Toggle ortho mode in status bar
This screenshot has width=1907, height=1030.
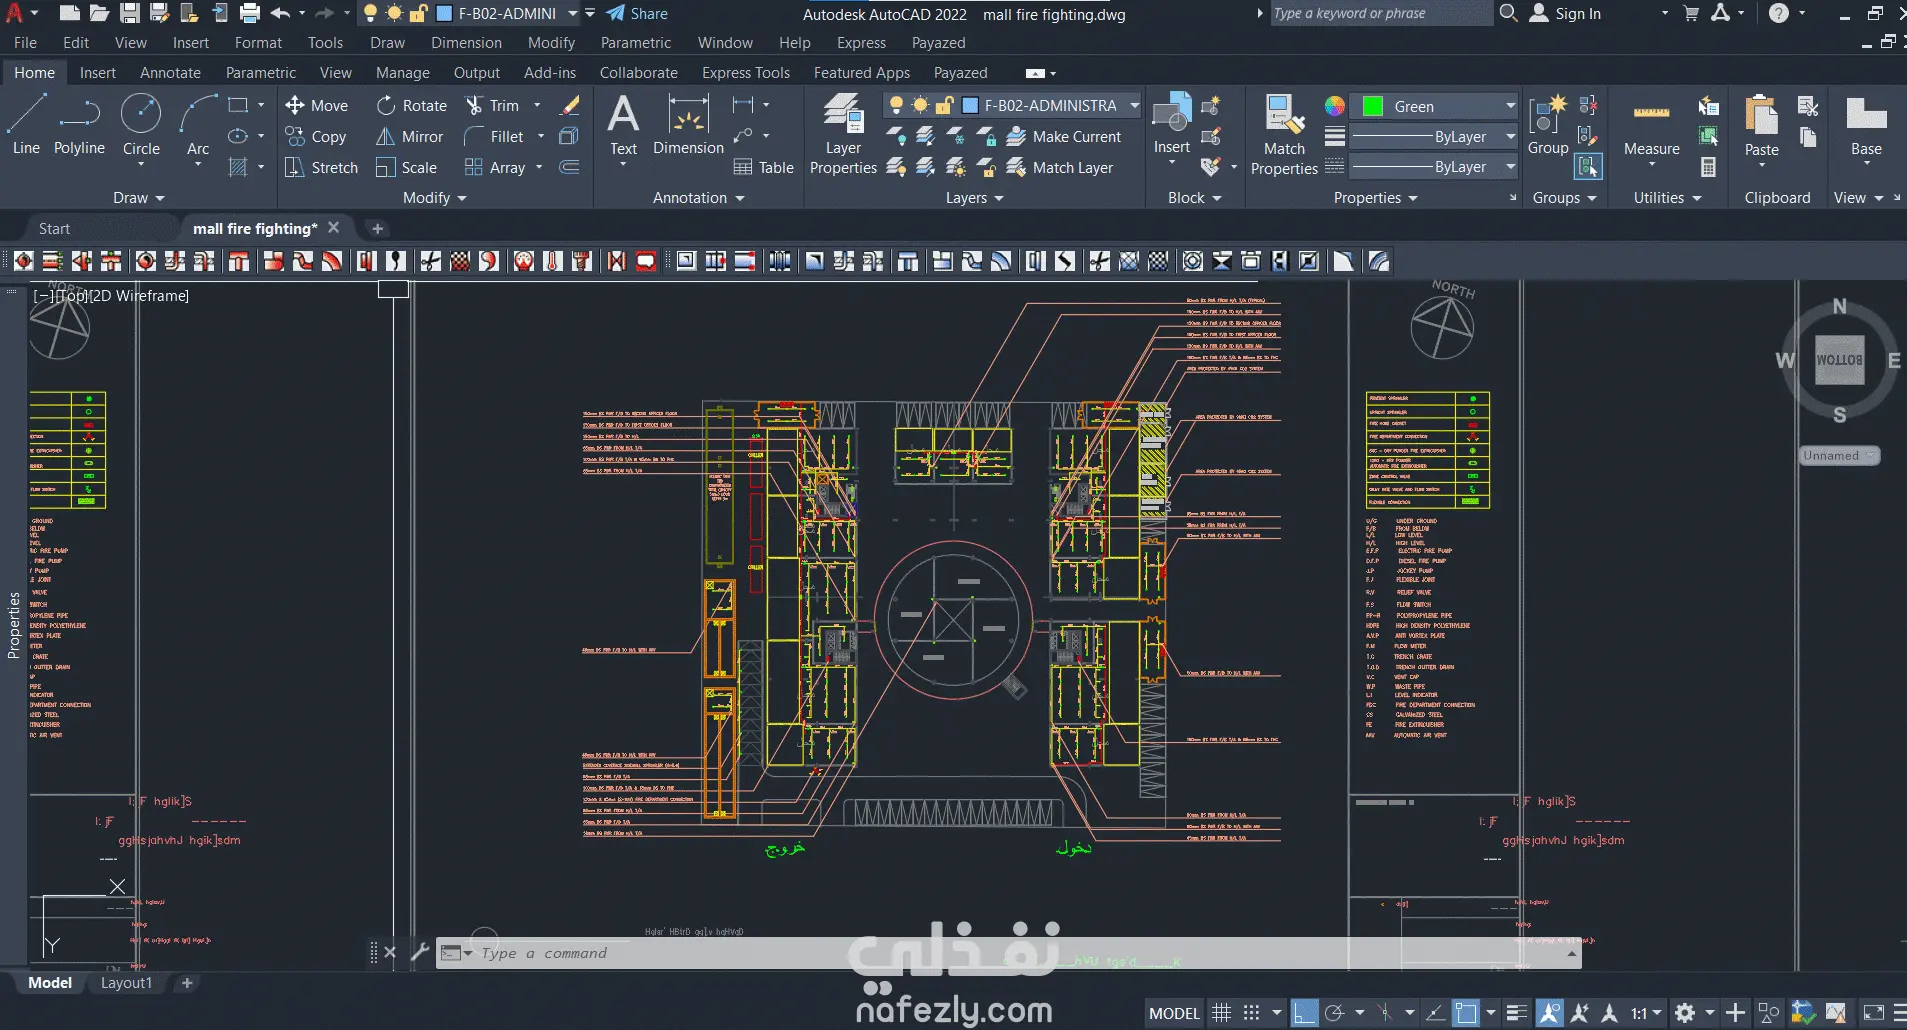1304,1013
